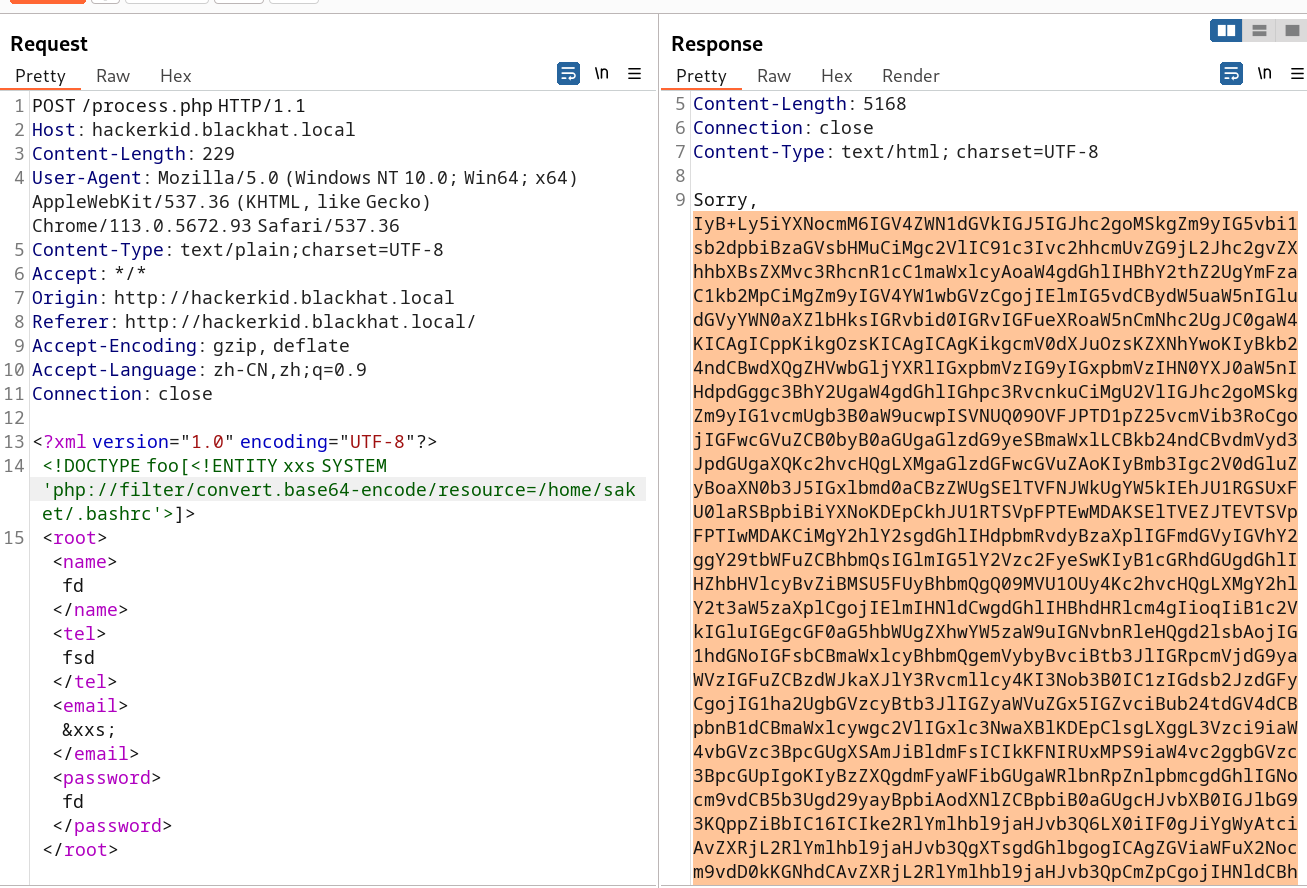The image size is (1307, 888).
Task: Toggle word wrap icon in Response panel
Action: [x=1231, y=74]
